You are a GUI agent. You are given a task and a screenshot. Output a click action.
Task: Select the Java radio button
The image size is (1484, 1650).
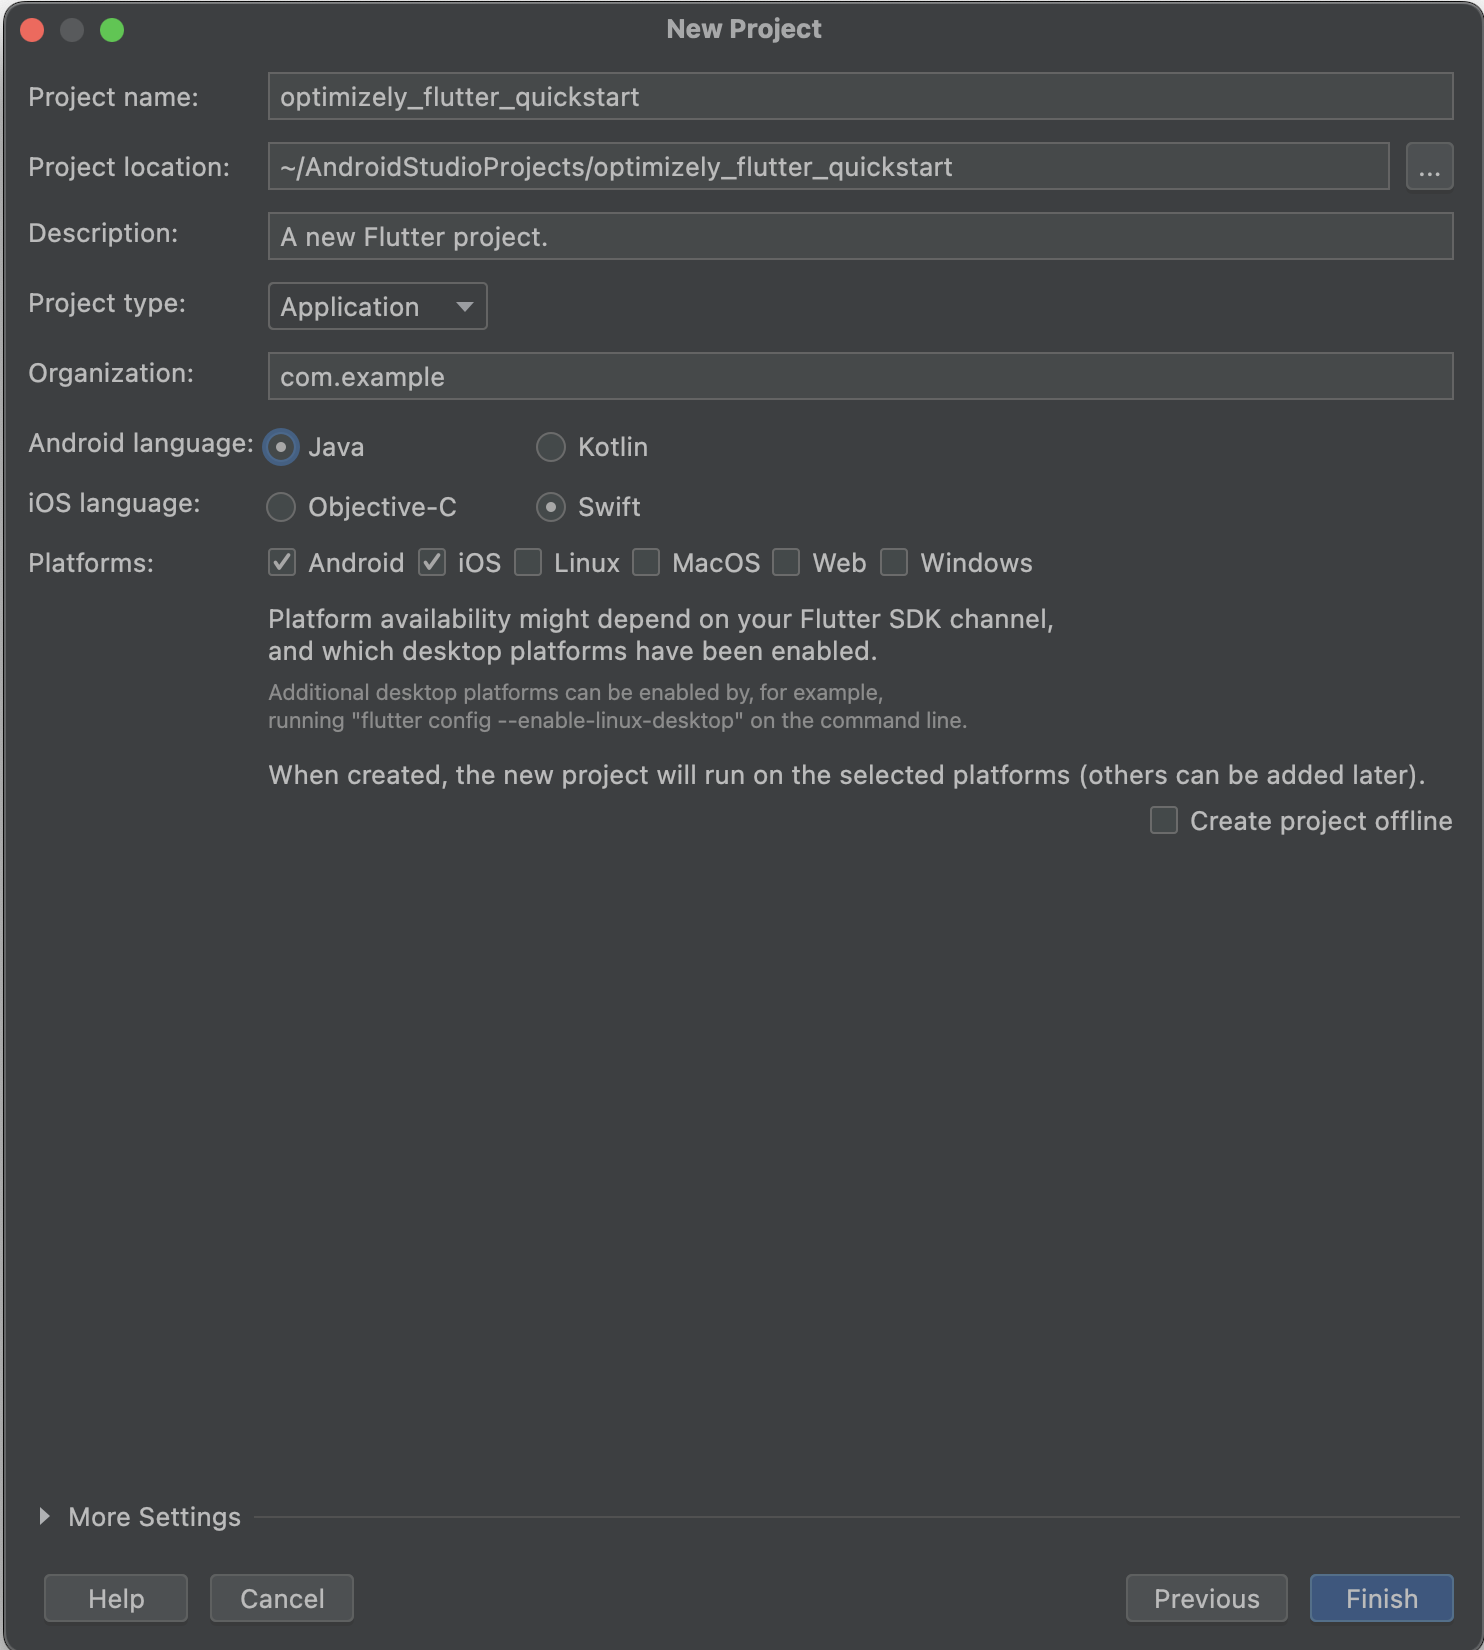pyautogui.click(x=281, y=447)
